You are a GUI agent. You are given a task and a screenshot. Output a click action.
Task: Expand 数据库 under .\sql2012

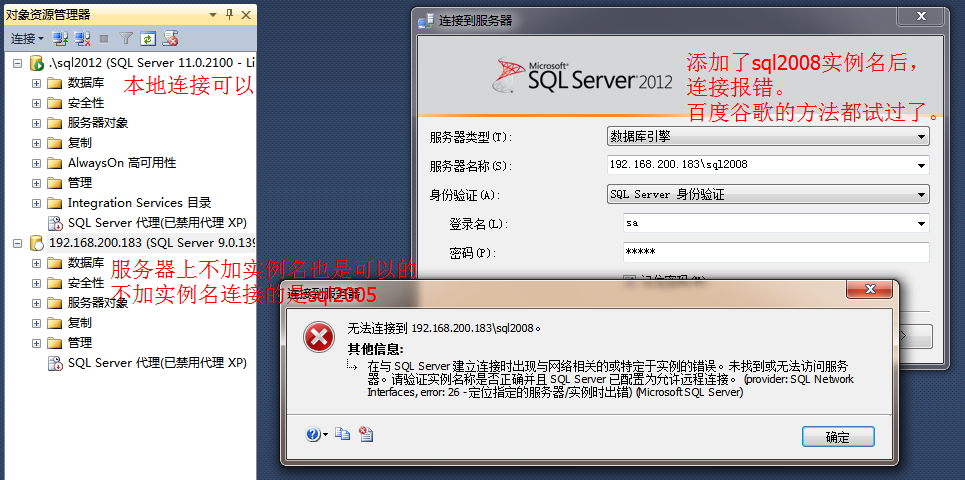[x=37, y=83]
